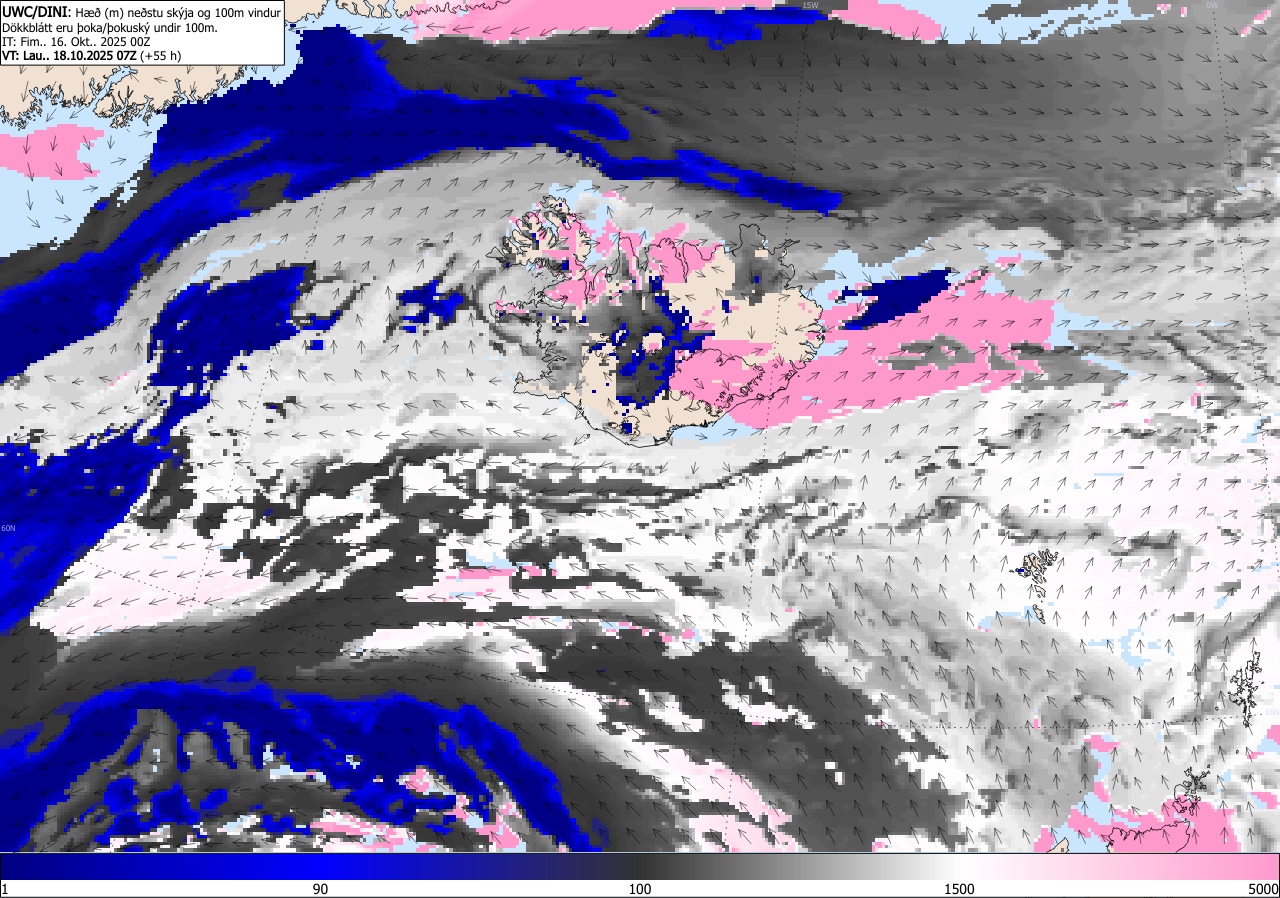
Task: Click the '60N' latitude label
Action: [x=9, y=528]
